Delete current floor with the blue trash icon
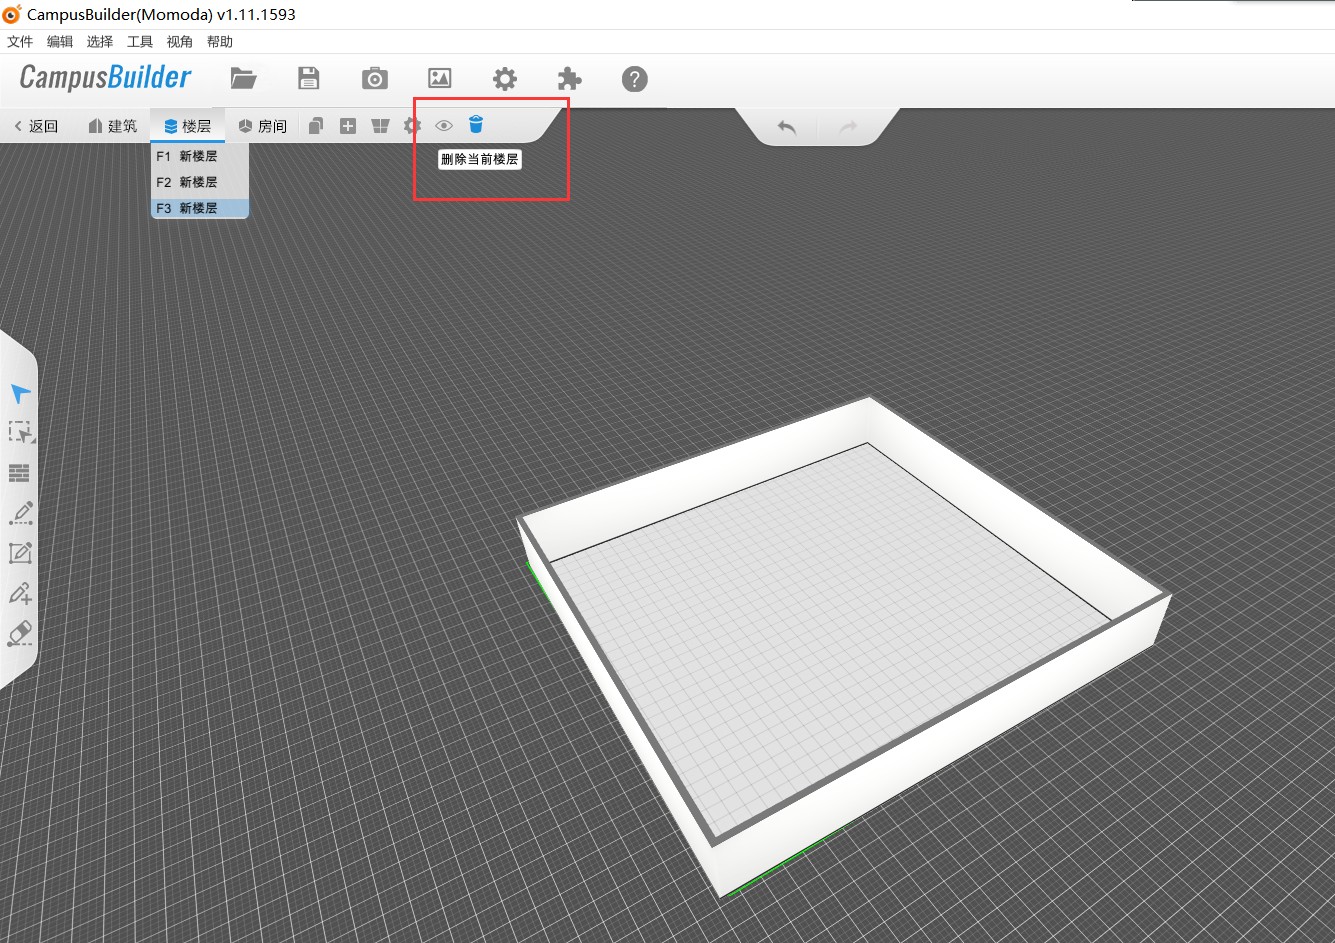Viewport: 1335px width, 943px height. (x=476, y=125)
